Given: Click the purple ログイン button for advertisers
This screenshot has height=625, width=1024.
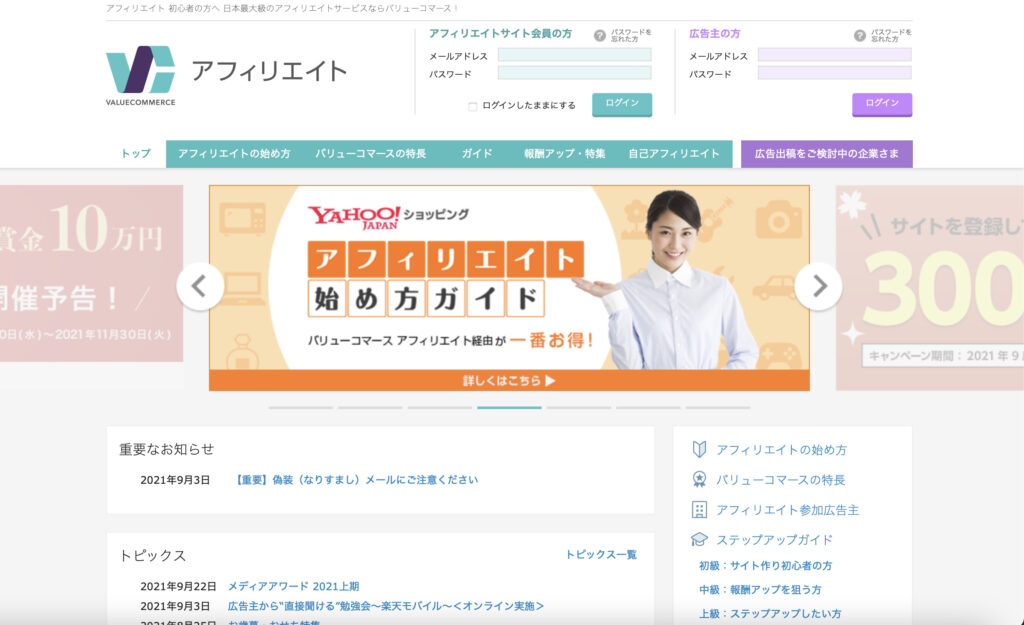Looking at the screenshot, I should point(882,104).
